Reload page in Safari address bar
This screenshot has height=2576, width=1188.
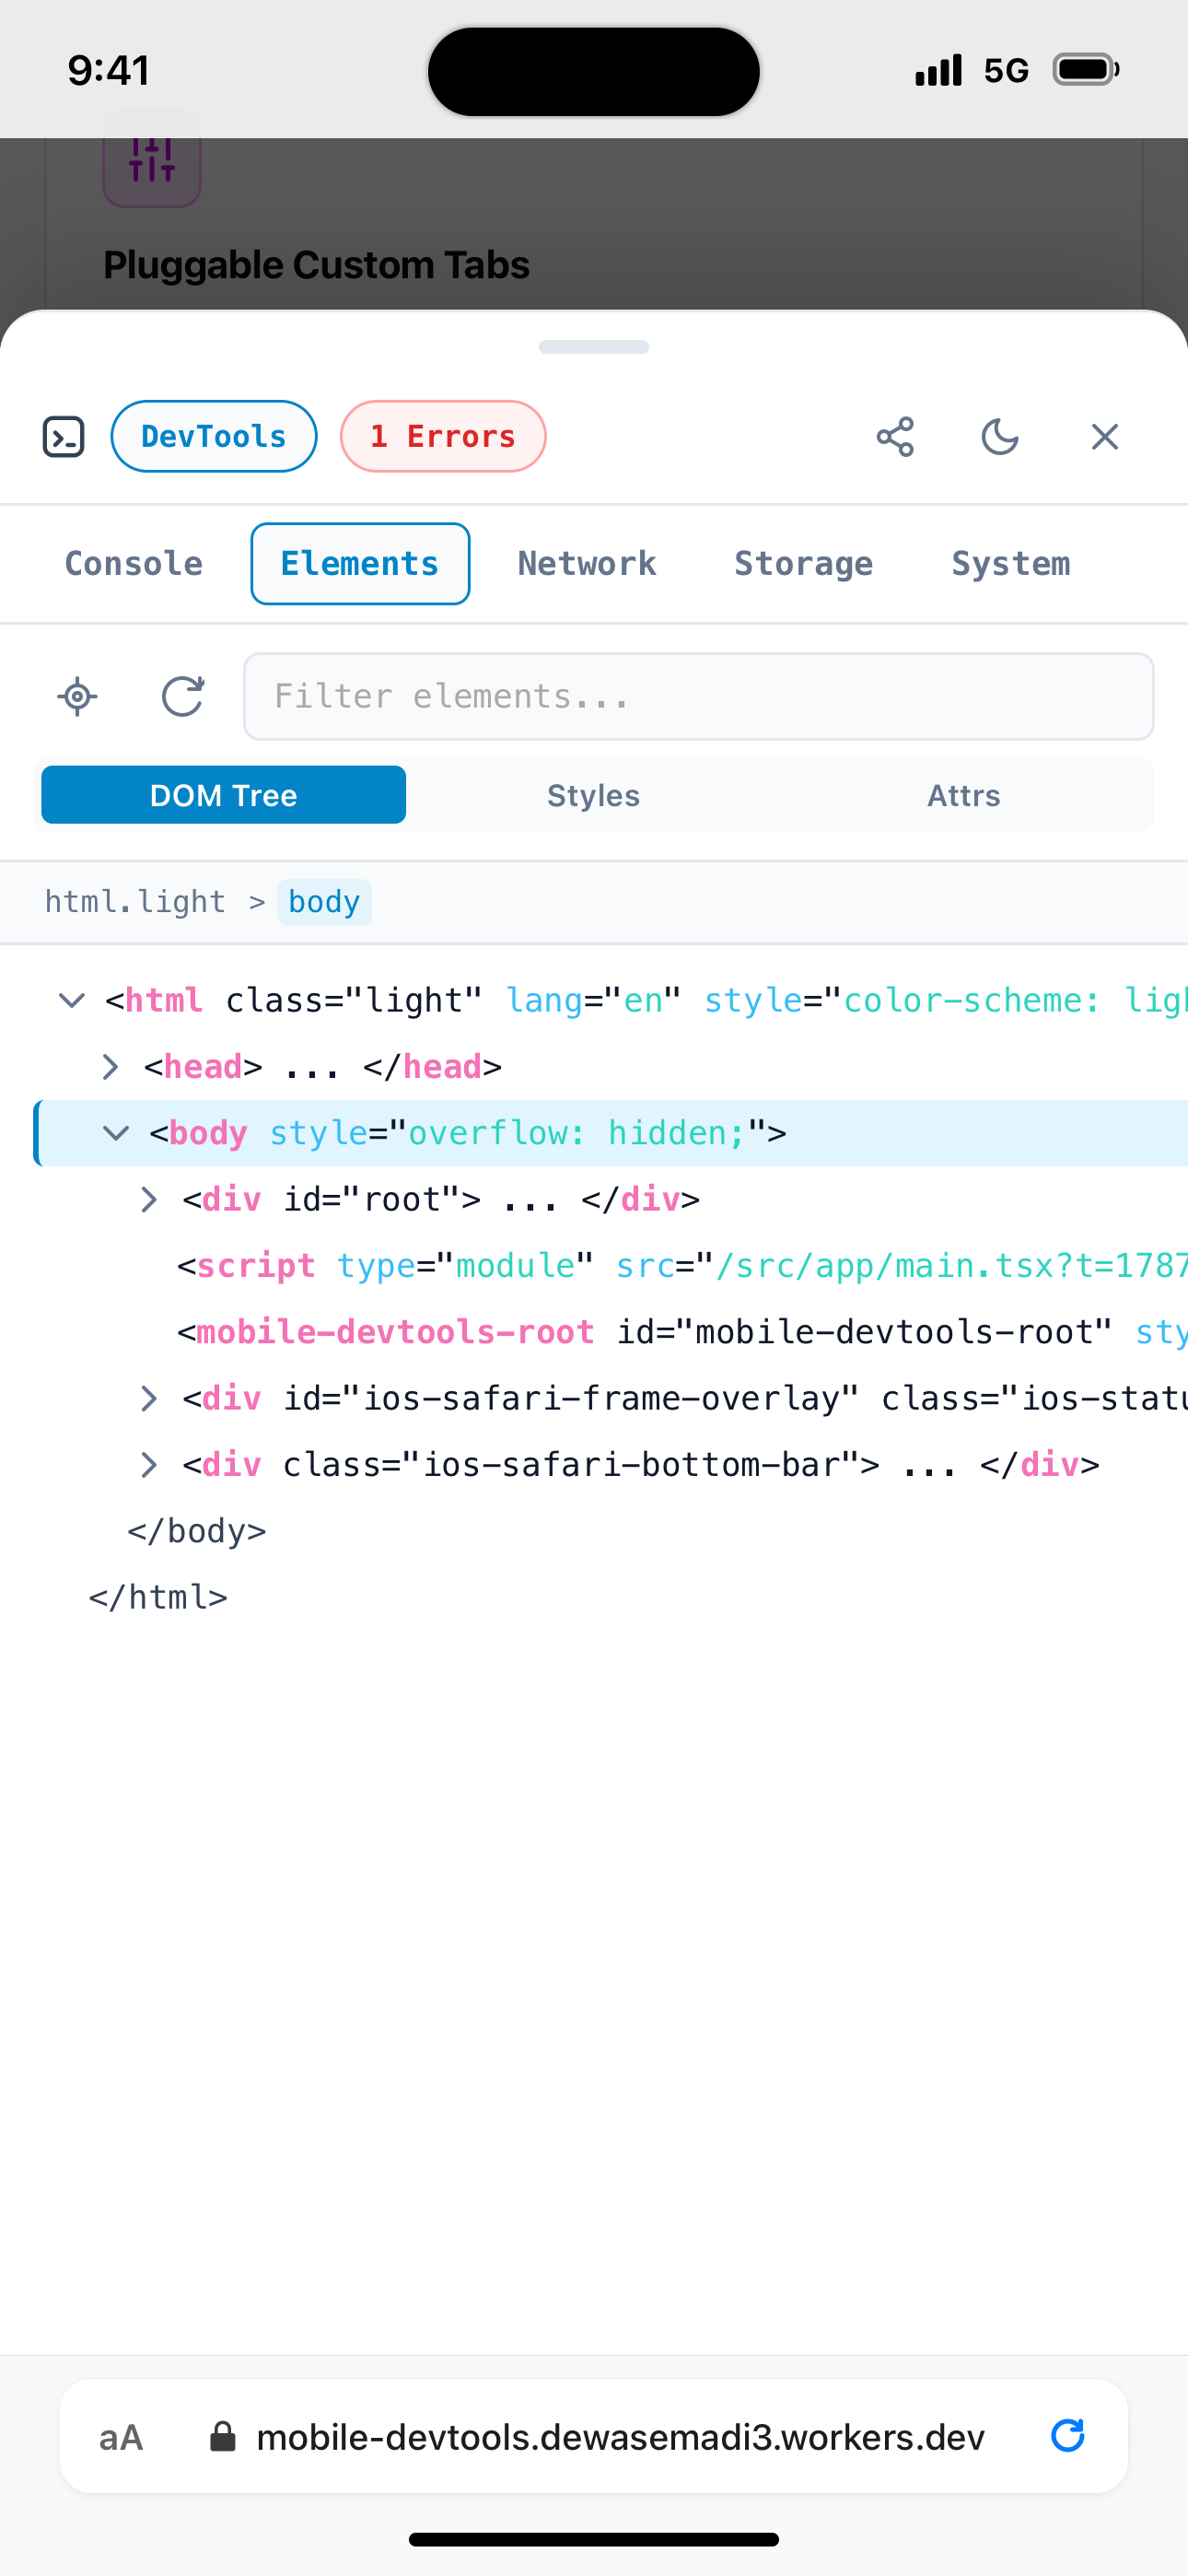coord(1067,2436)
